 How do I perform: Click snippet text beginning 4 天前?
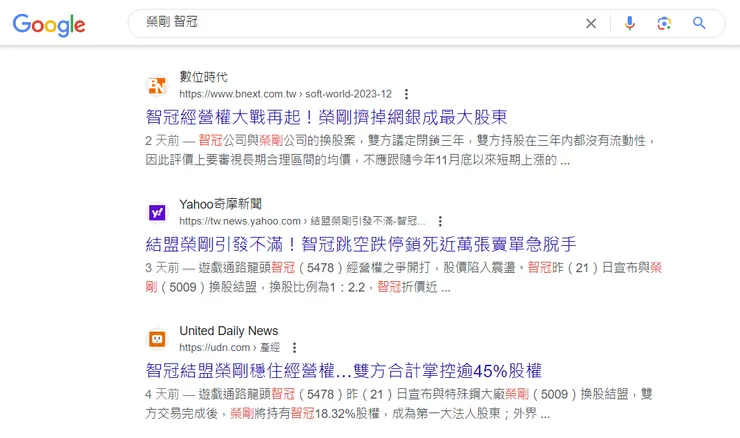(x=399, y=404)
